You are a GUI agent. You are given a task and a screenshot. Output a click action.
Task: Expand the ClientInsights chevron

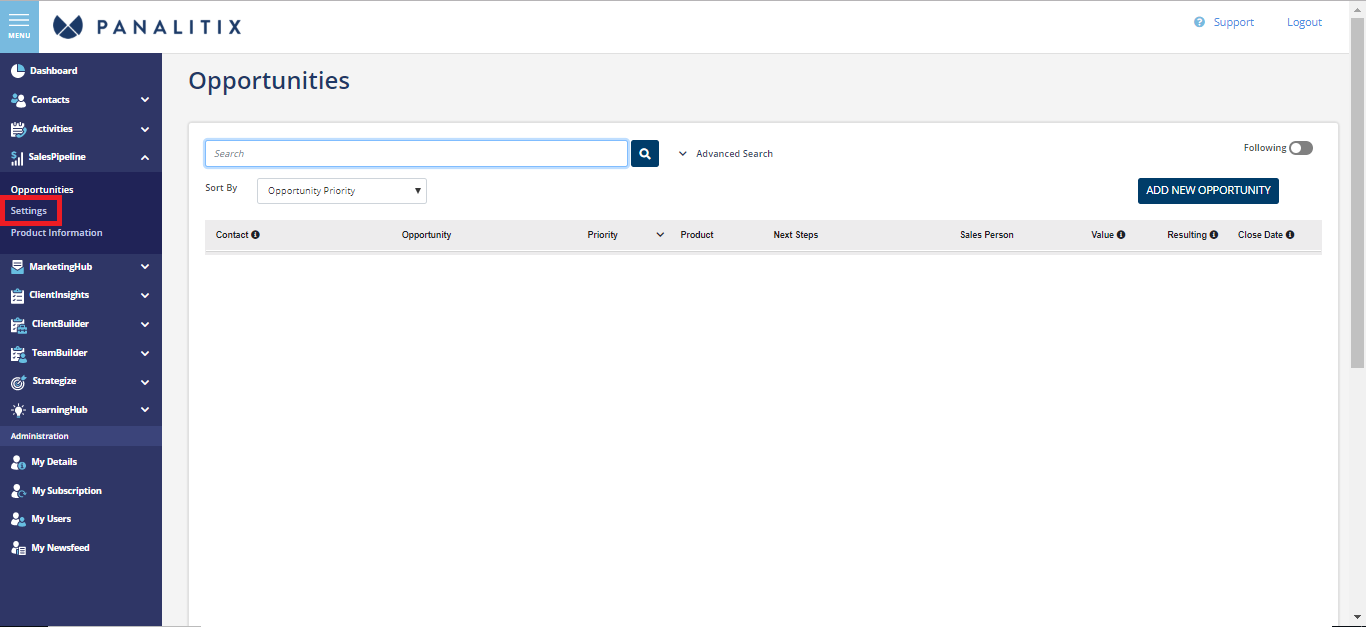pyautogui.click(x=145, y=296)
